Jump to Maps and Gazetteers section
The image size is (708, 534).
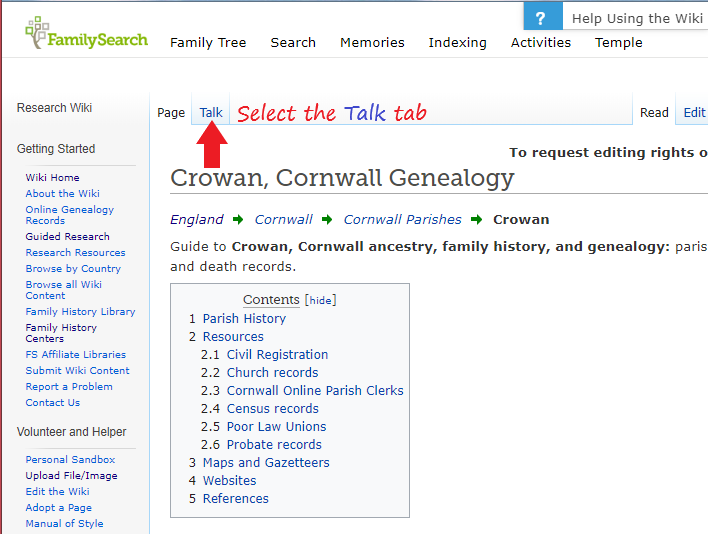coord(266,462)
